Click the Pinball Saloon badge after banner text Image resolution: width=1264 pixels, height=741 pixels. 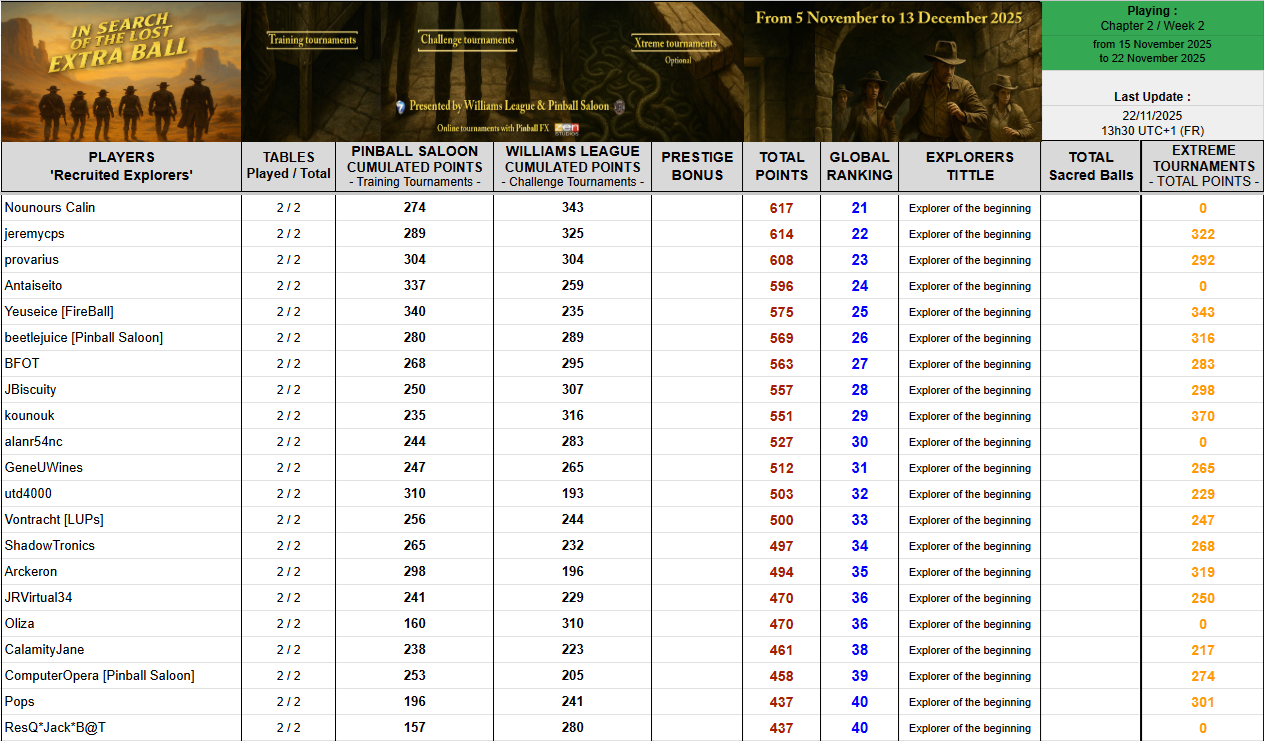click(619, 106)
